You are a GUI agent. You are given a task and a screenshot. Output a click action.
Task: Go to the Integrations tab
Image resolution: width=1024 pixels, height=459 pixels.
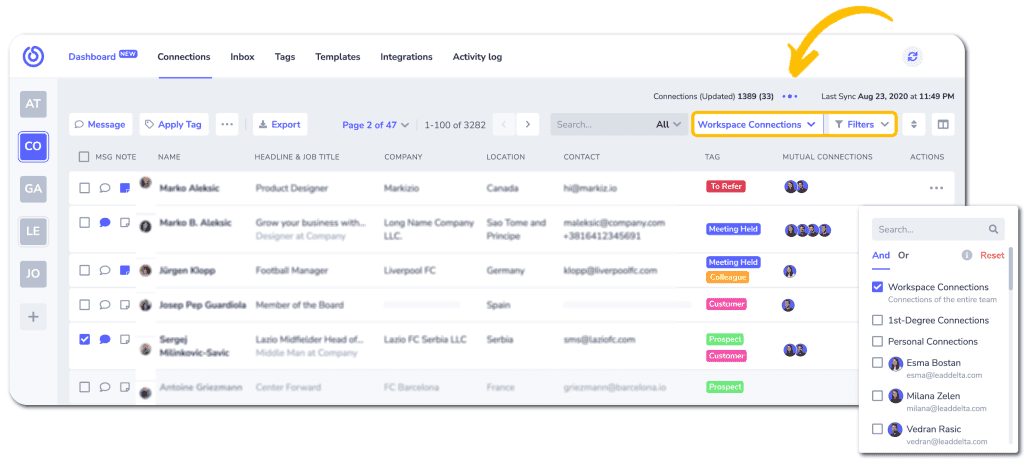point(406,57)
